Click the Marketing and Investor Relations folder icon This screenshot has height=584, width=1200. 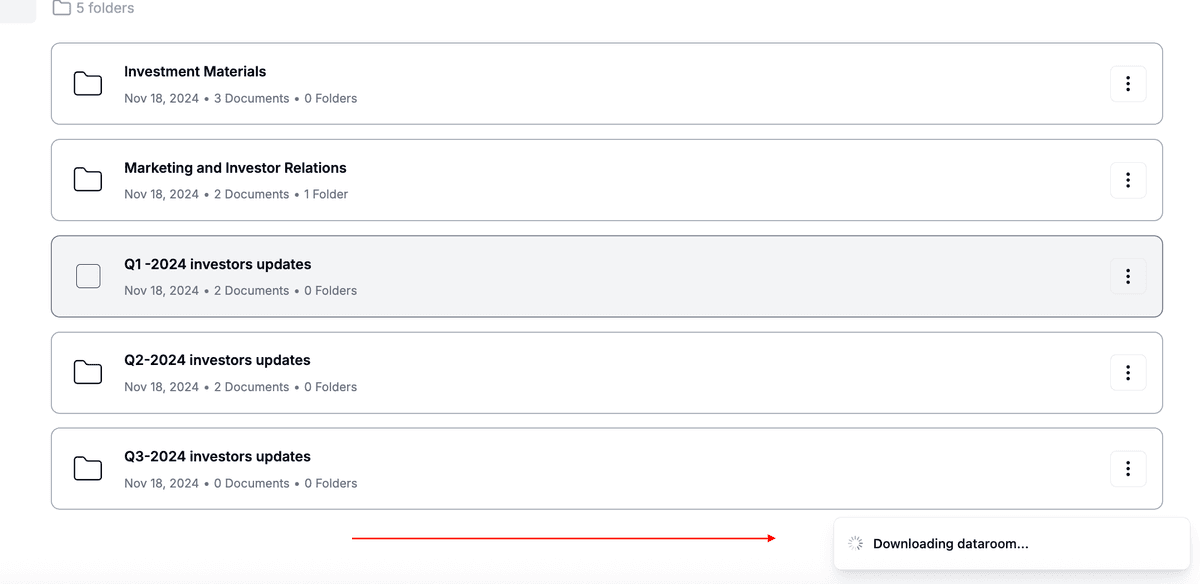(x=88, y=180)
